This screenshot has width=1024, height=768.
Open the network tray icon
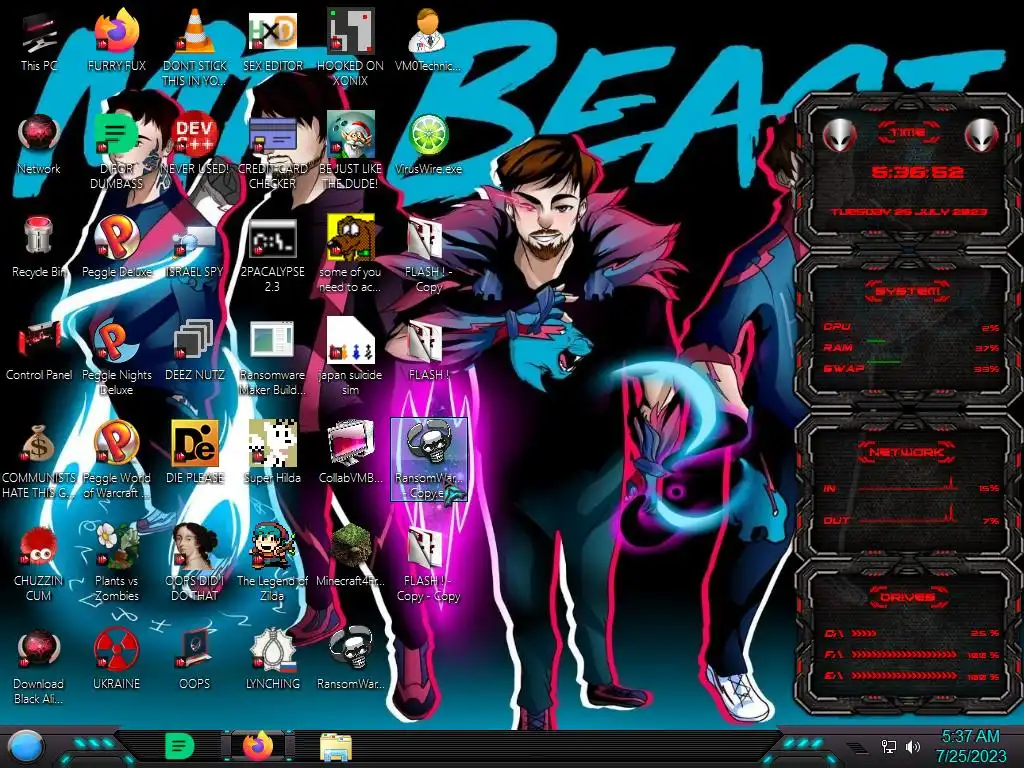point(889,746)
